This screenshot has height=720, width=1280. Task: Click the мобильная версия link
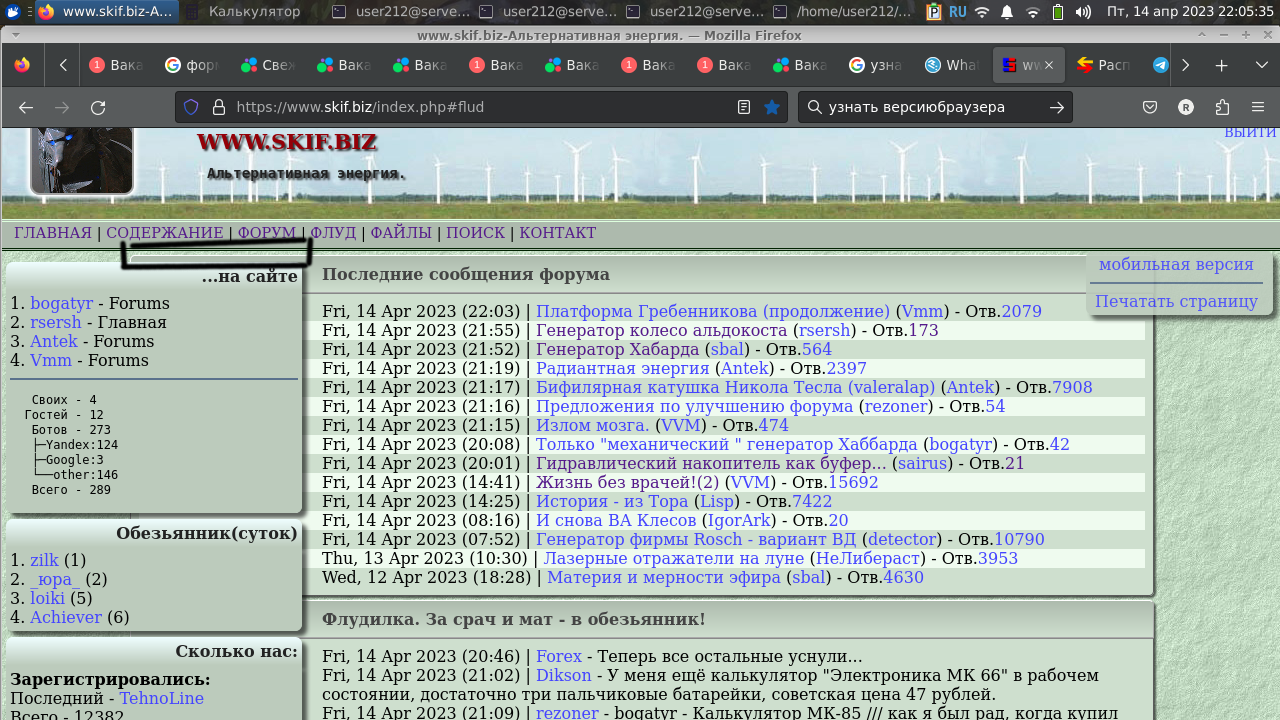(x=1176, y=265)
